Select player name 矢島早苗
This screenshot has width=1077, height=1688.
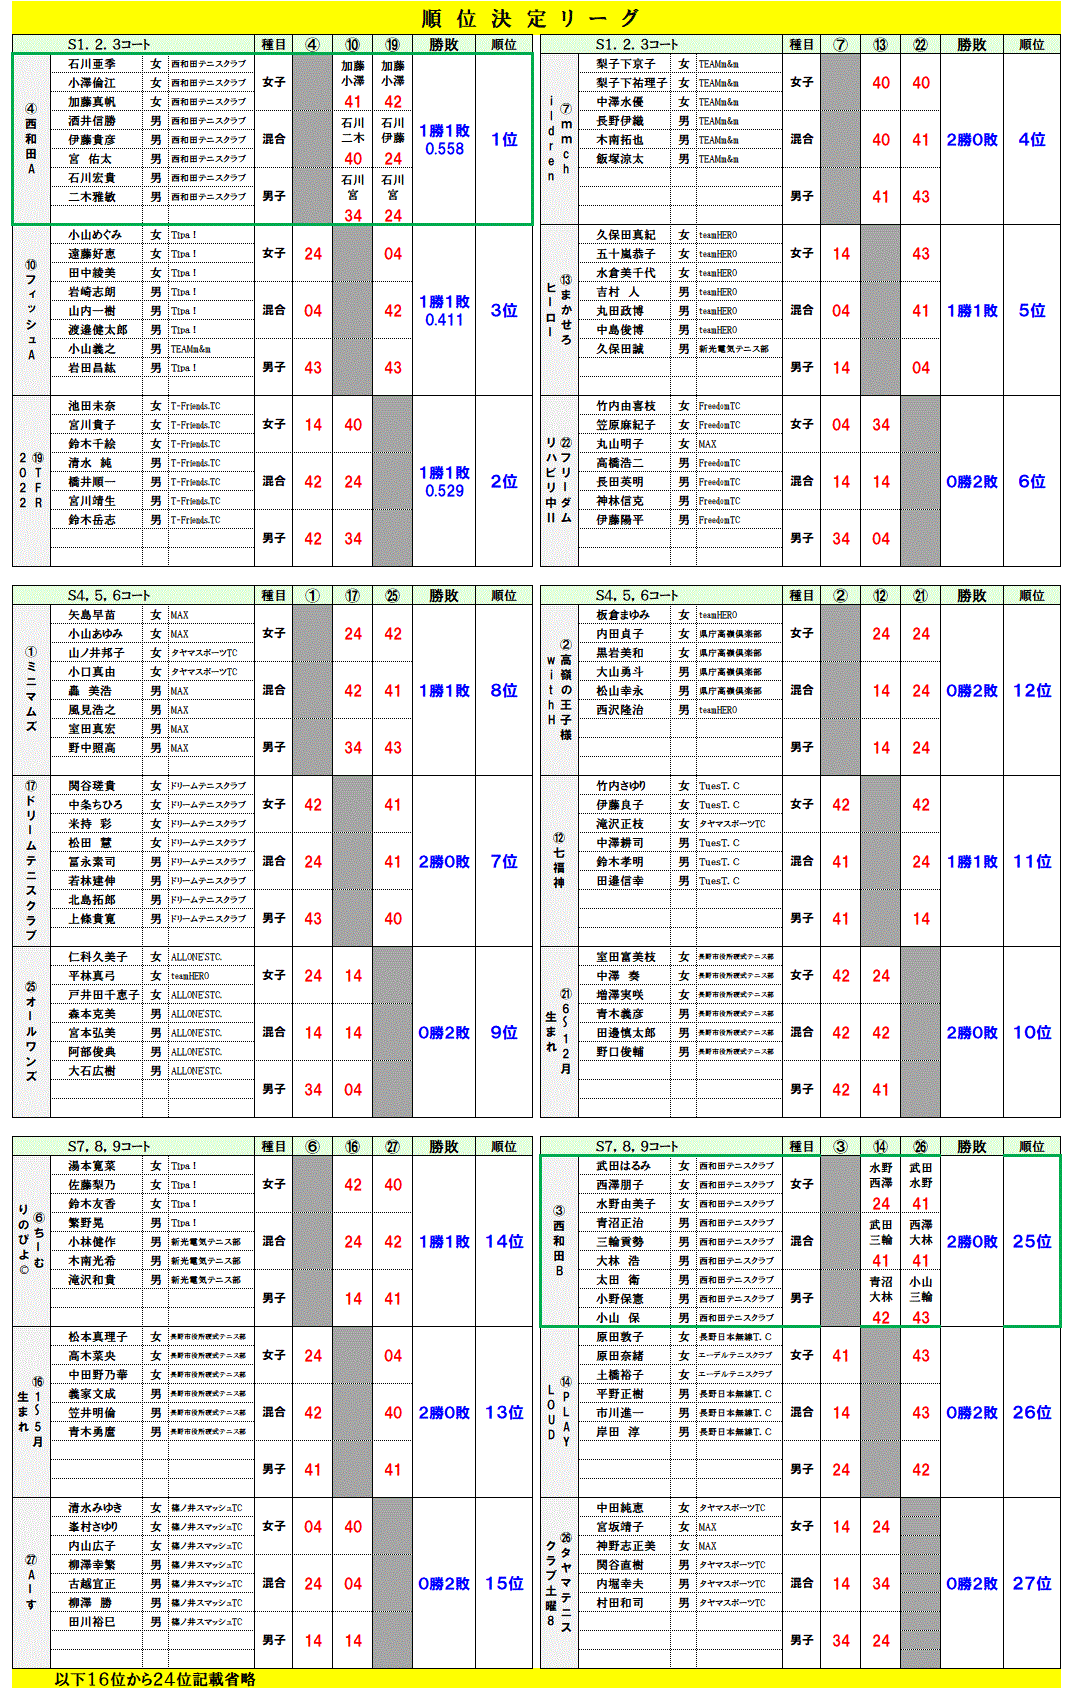[92, 615]
